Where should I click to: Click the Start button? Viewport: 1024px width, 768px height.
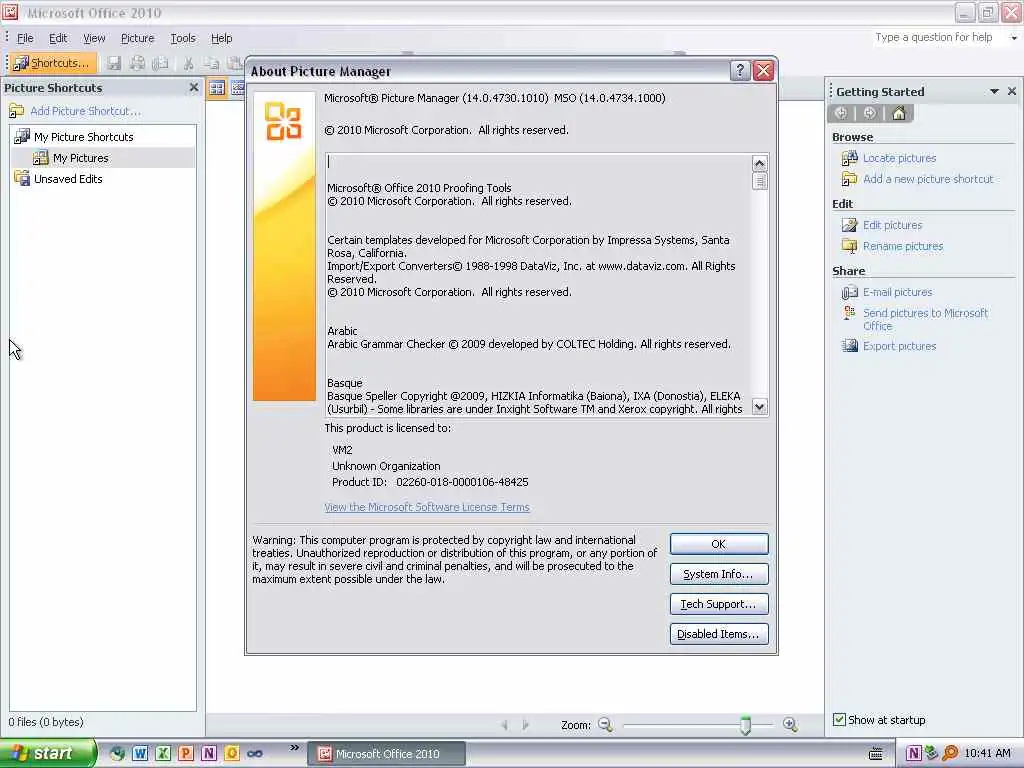(48, 754)
